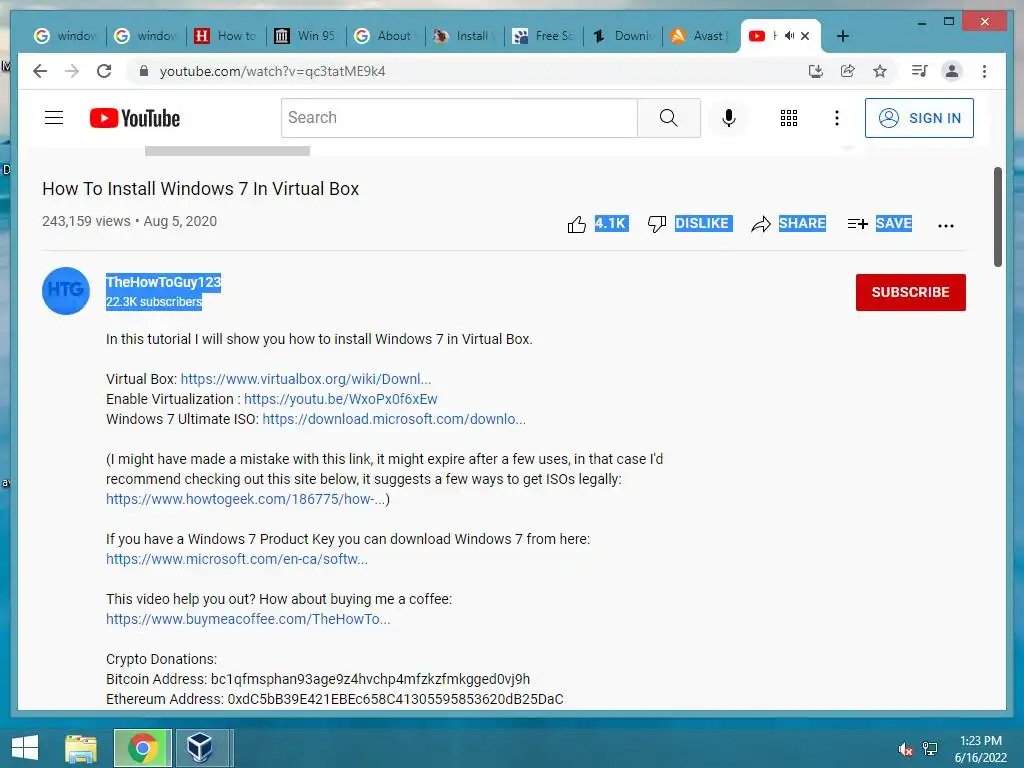Open the microsoft.com/en-ca software link
1024x768 pixels.
(x=237, y=559)
